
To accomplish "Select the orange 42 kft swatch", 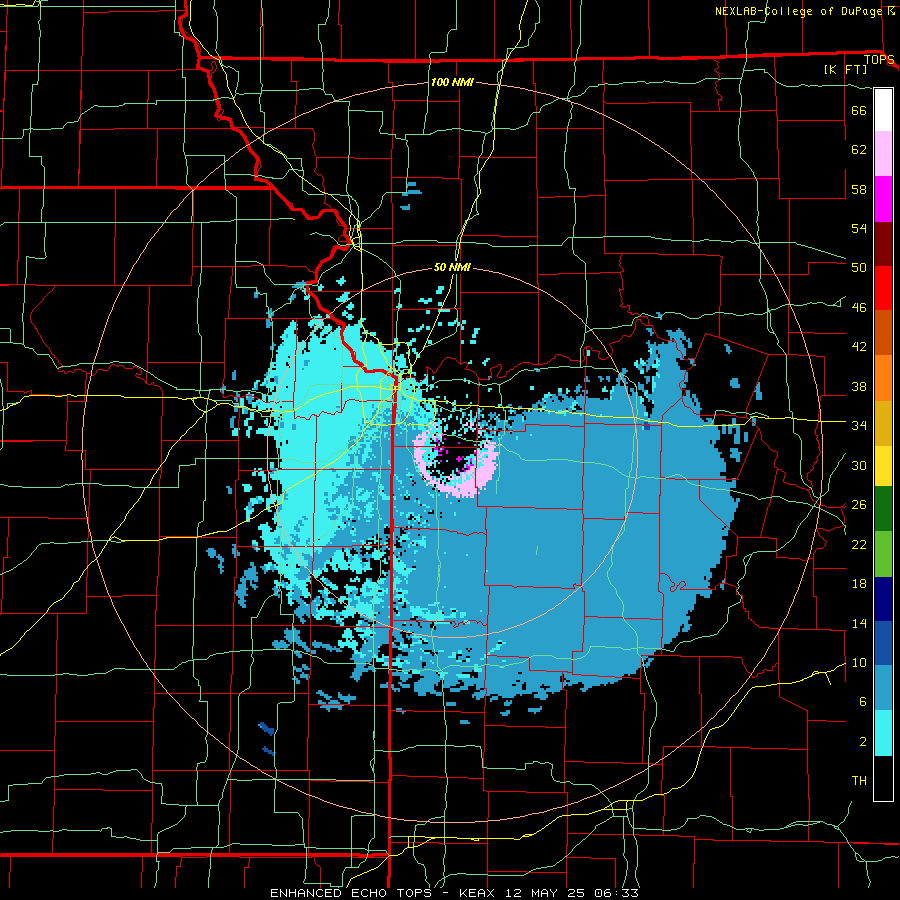I will pyautogui.click(x=883, y=378).
